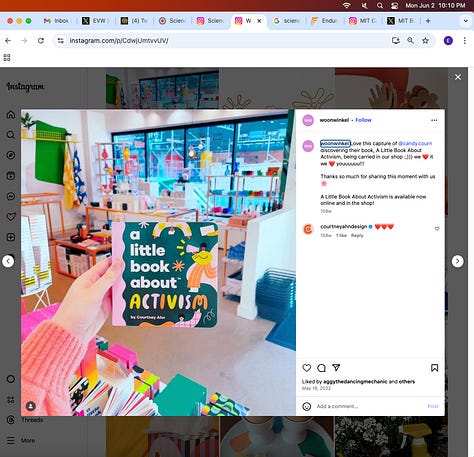The height and width of the screenshot is (457, 474).
Task: Open site information icon in address bar
Action: pyautogui.click(x=60, y=41)
